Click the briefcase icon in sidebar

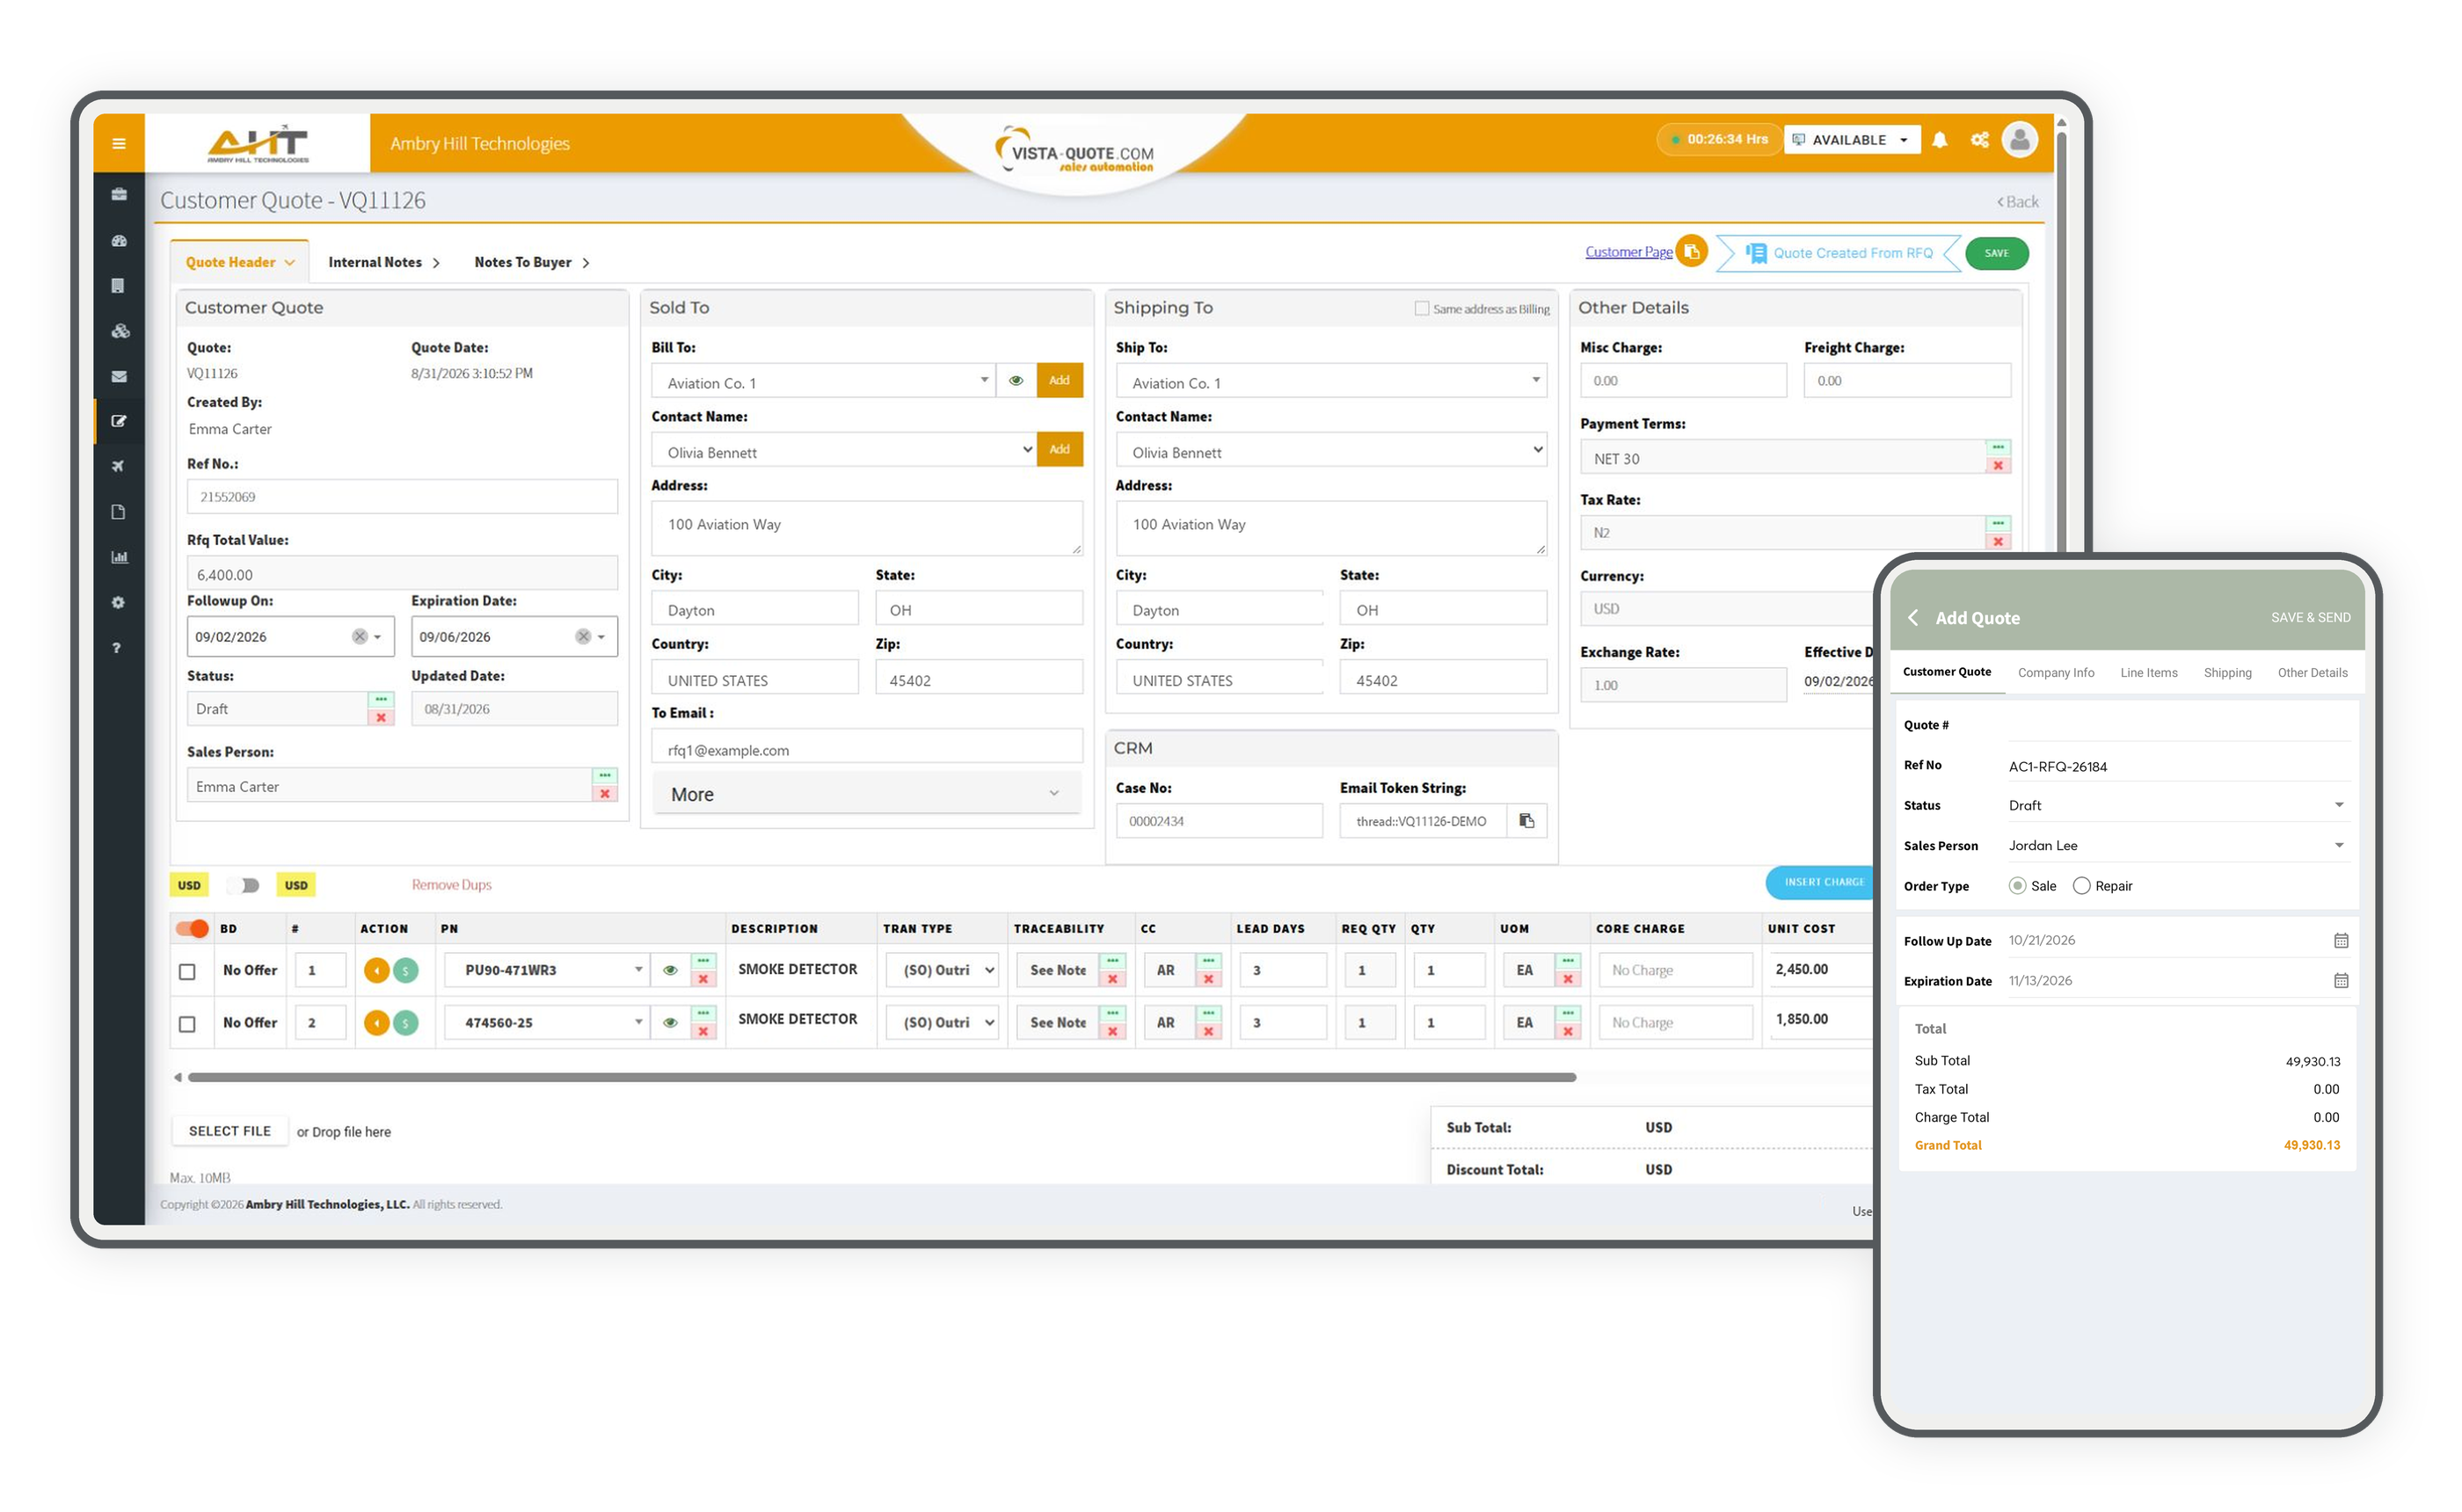(x=119, y=195)
